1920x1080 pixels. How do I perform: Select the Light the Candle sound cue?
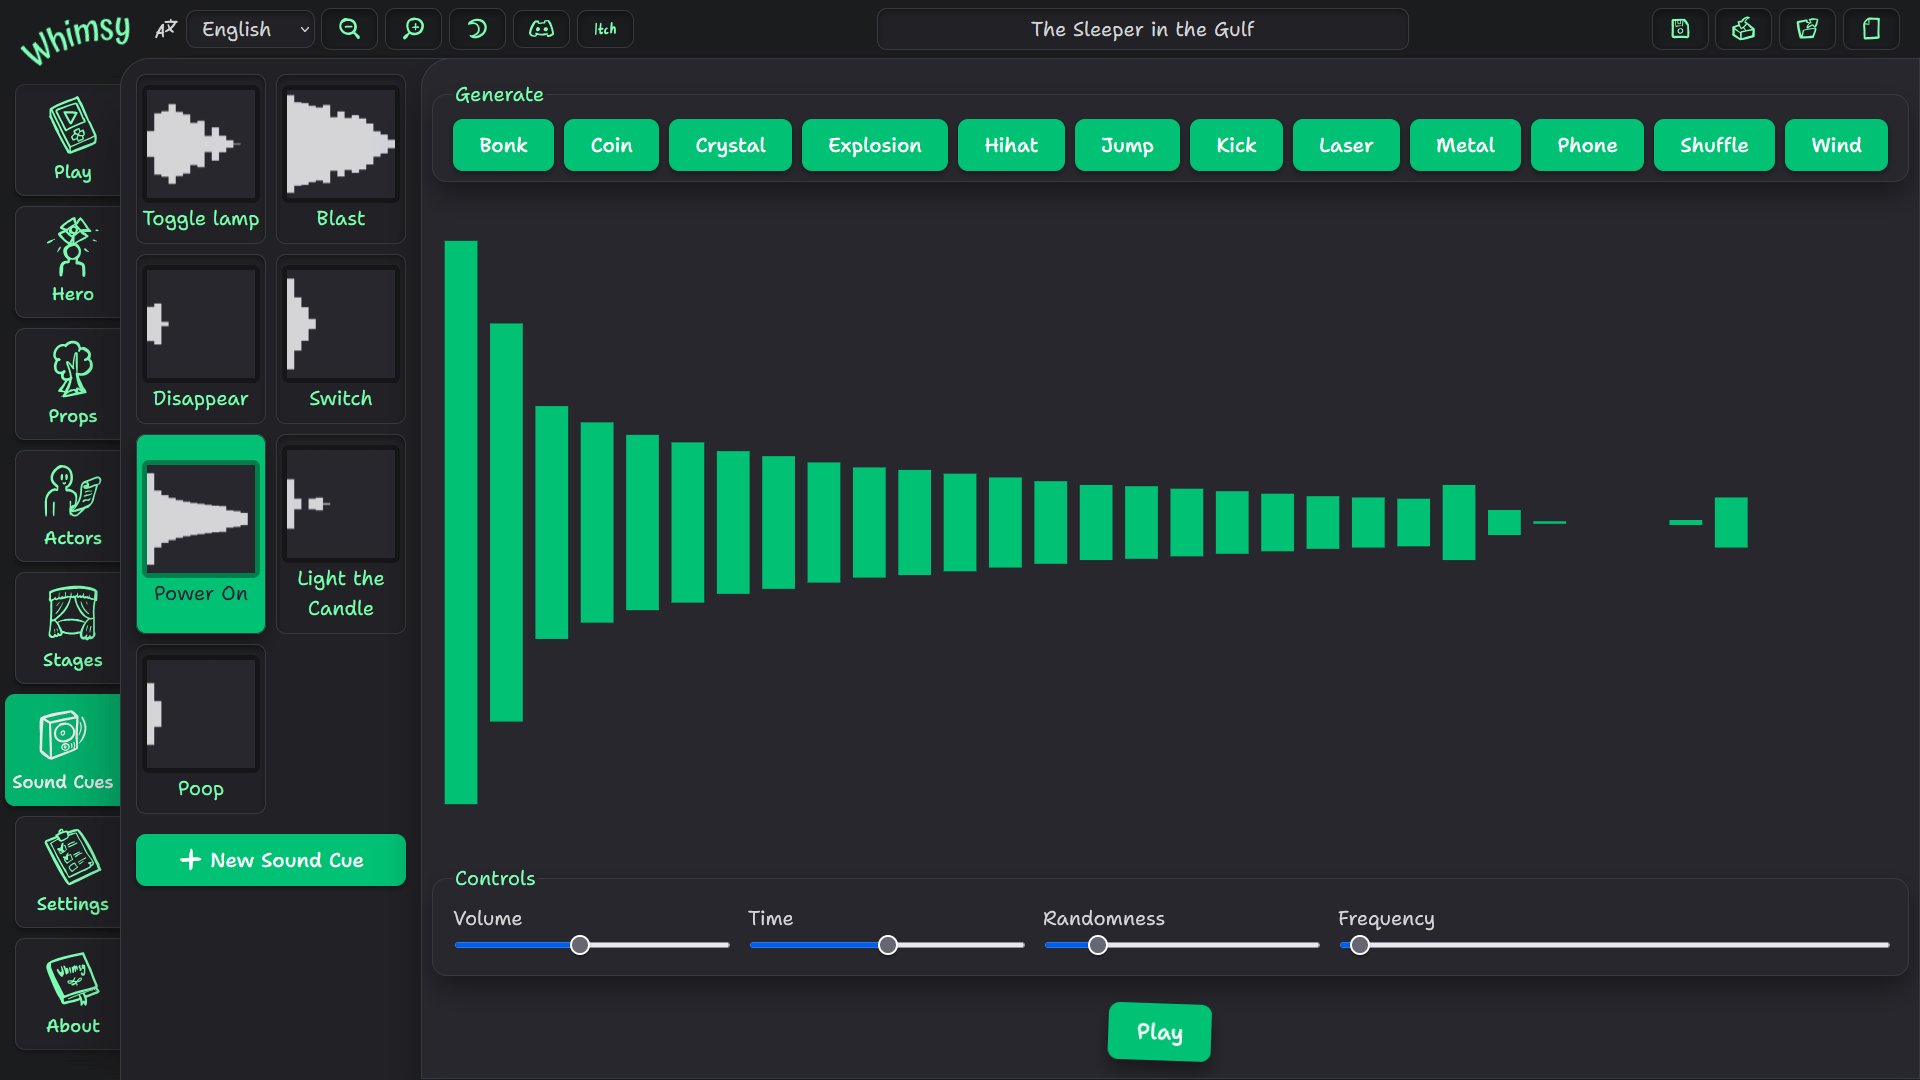coord(340,533)
